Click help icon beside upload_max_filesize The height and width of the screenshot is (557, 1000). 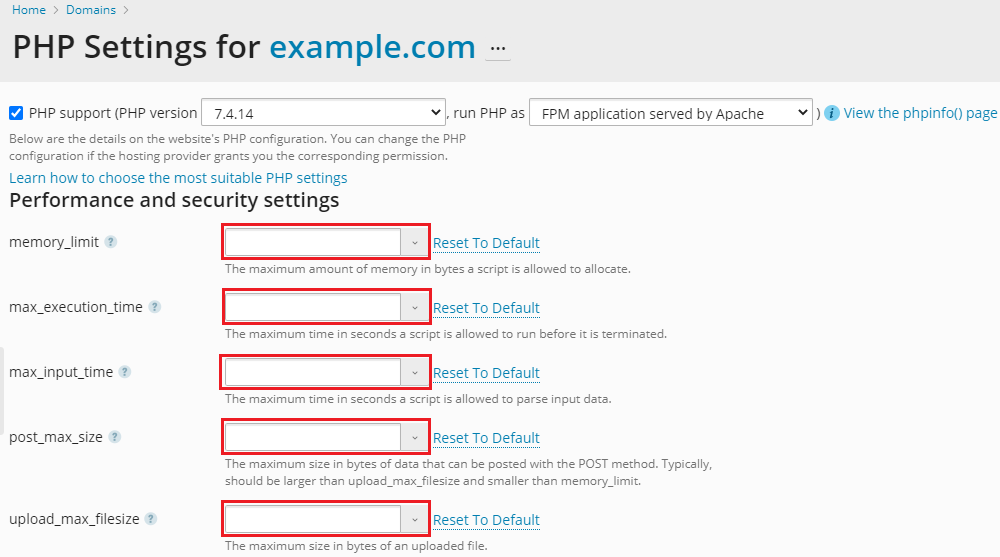[151, 519]
